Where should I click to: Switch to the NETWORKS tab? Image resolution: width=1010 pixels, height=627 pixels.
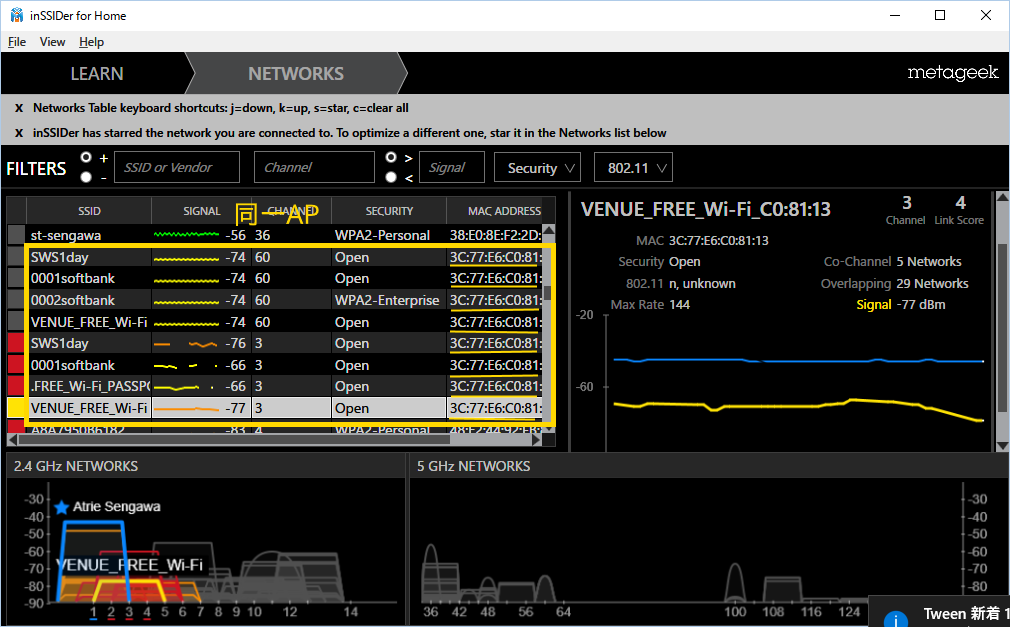point(296,73)
